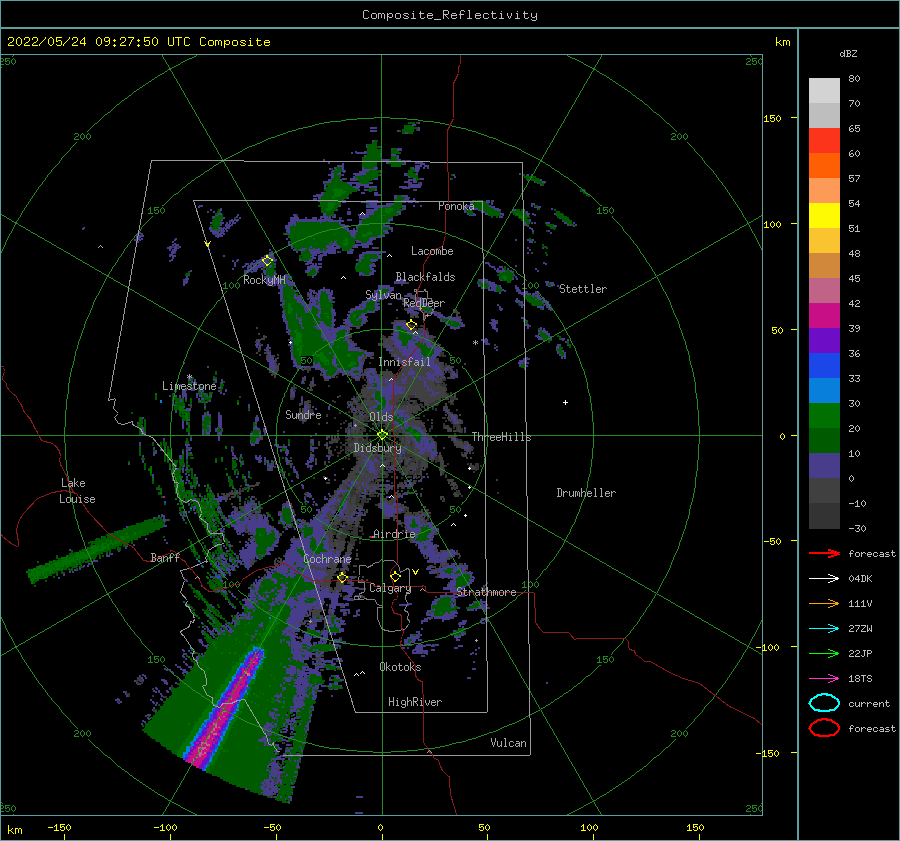Viewport: 900px width, 841px height.
Task: Select the 39 dBZ magenta color swatch
Action: [824, 315]
